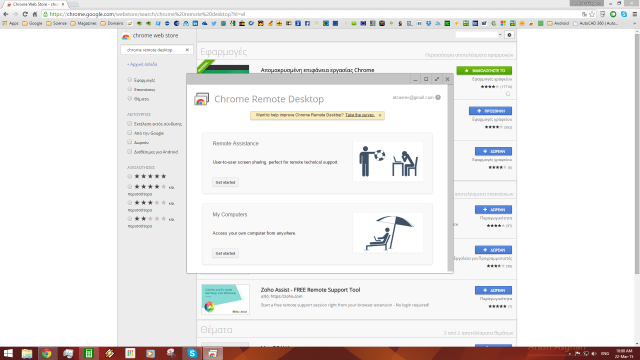
Task: Select the Εφαρμογές radio filter
Action: tap(130, 80)
